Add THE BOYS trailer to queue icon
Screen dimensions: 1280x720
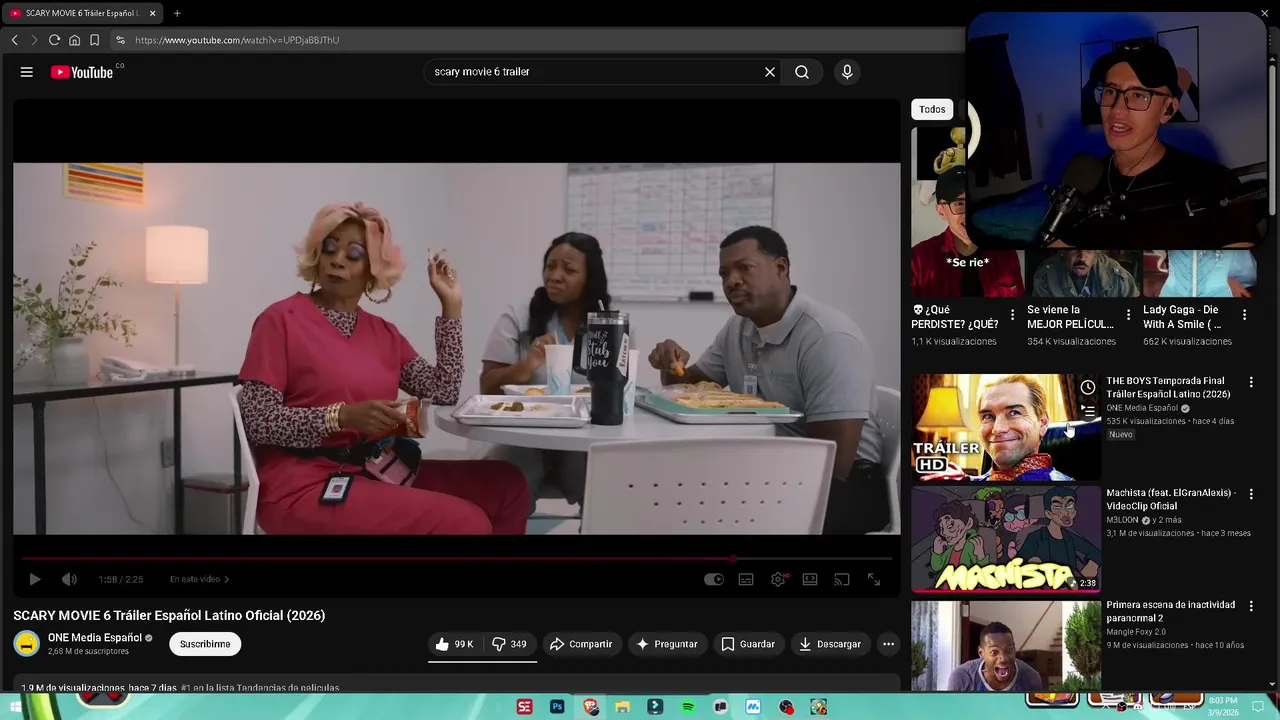(x=1088, y=410)
